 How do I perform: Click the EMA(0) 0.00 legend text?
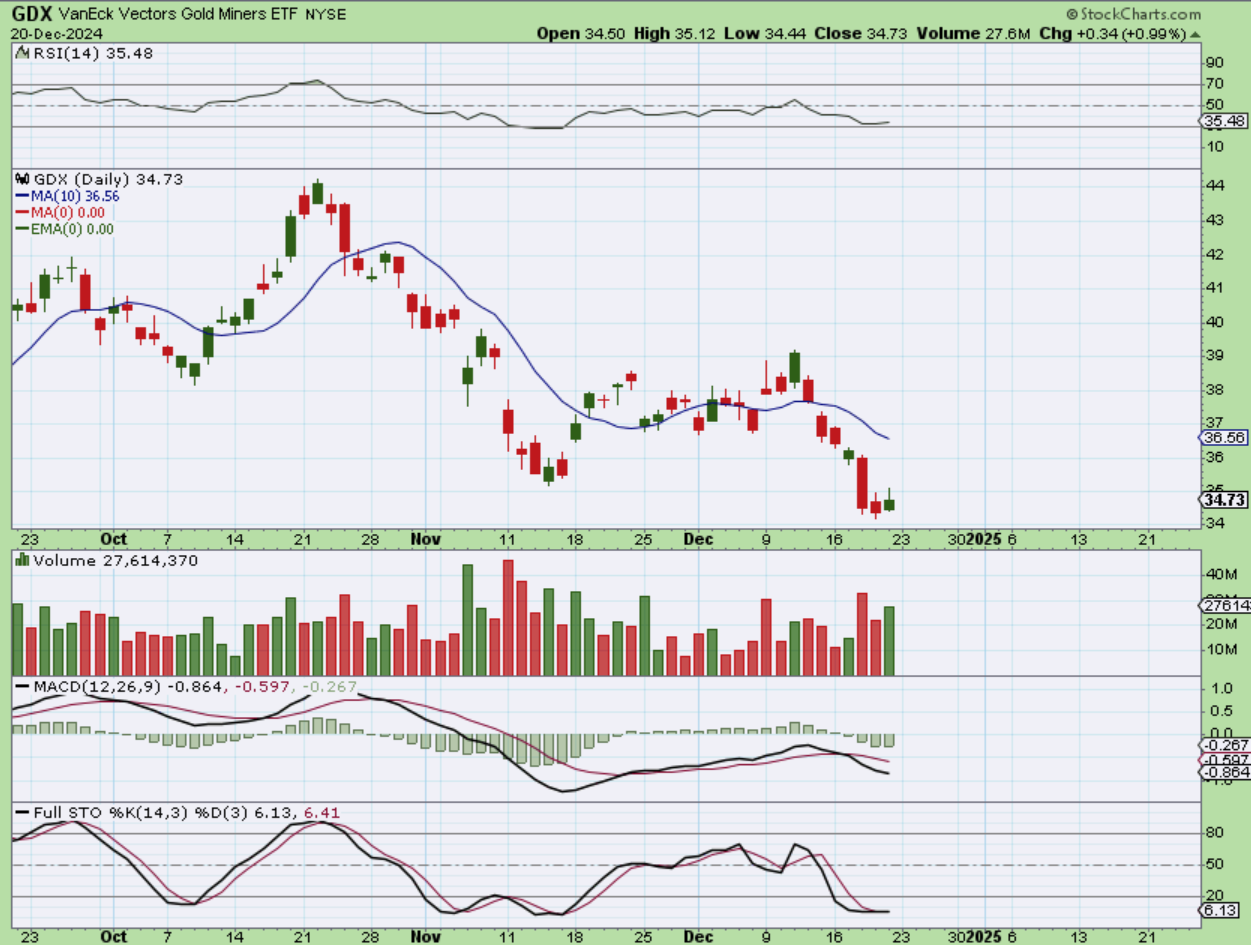tap(71, 229)
